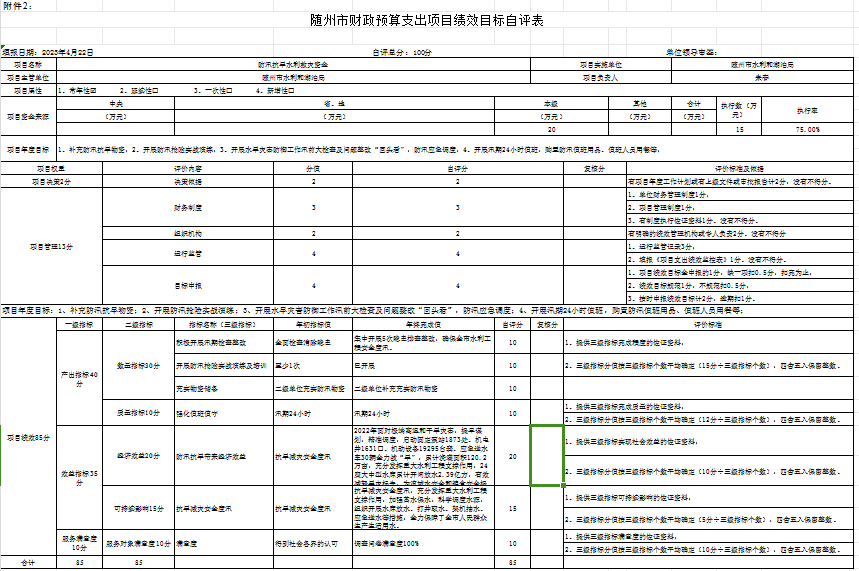The width and height of the screenshot is (859, 571).
Task: Click the self-score 15 in 可持续影响 row
Action: point(513,508)
